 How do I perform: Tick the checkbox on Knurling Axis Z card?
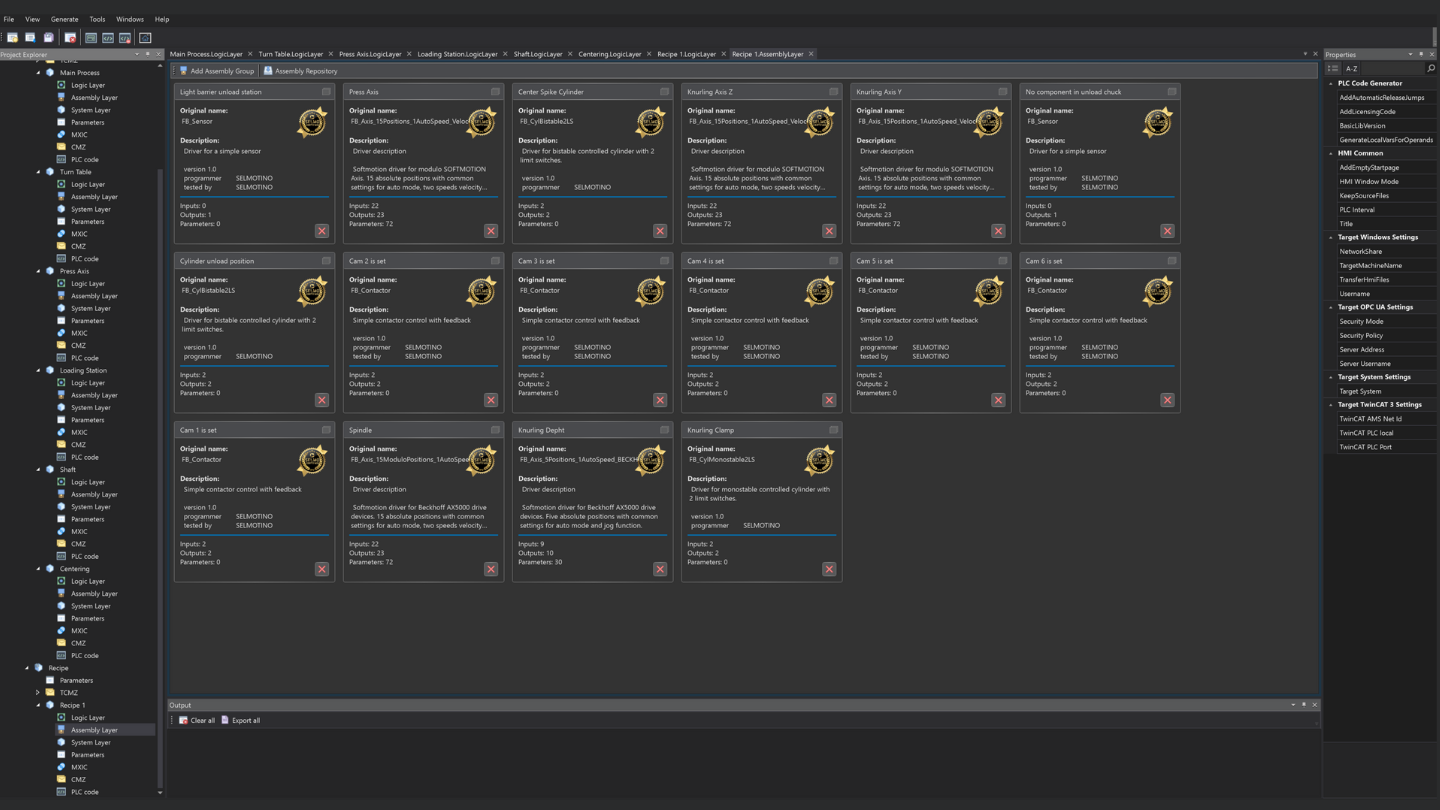833,92
